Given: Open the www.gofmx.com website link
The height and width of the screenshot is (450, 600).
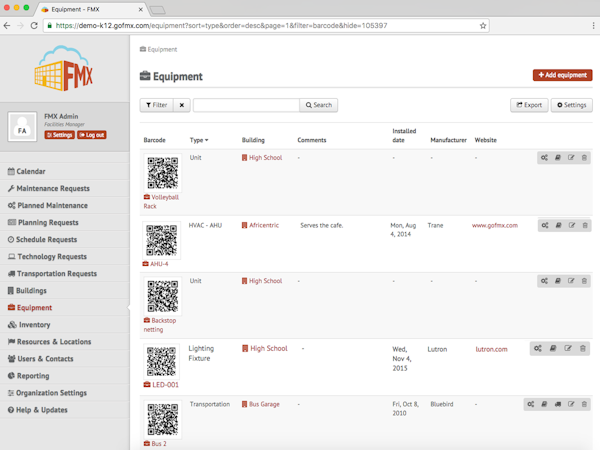Looking at the screenshot, I should [x=495, y=225].
